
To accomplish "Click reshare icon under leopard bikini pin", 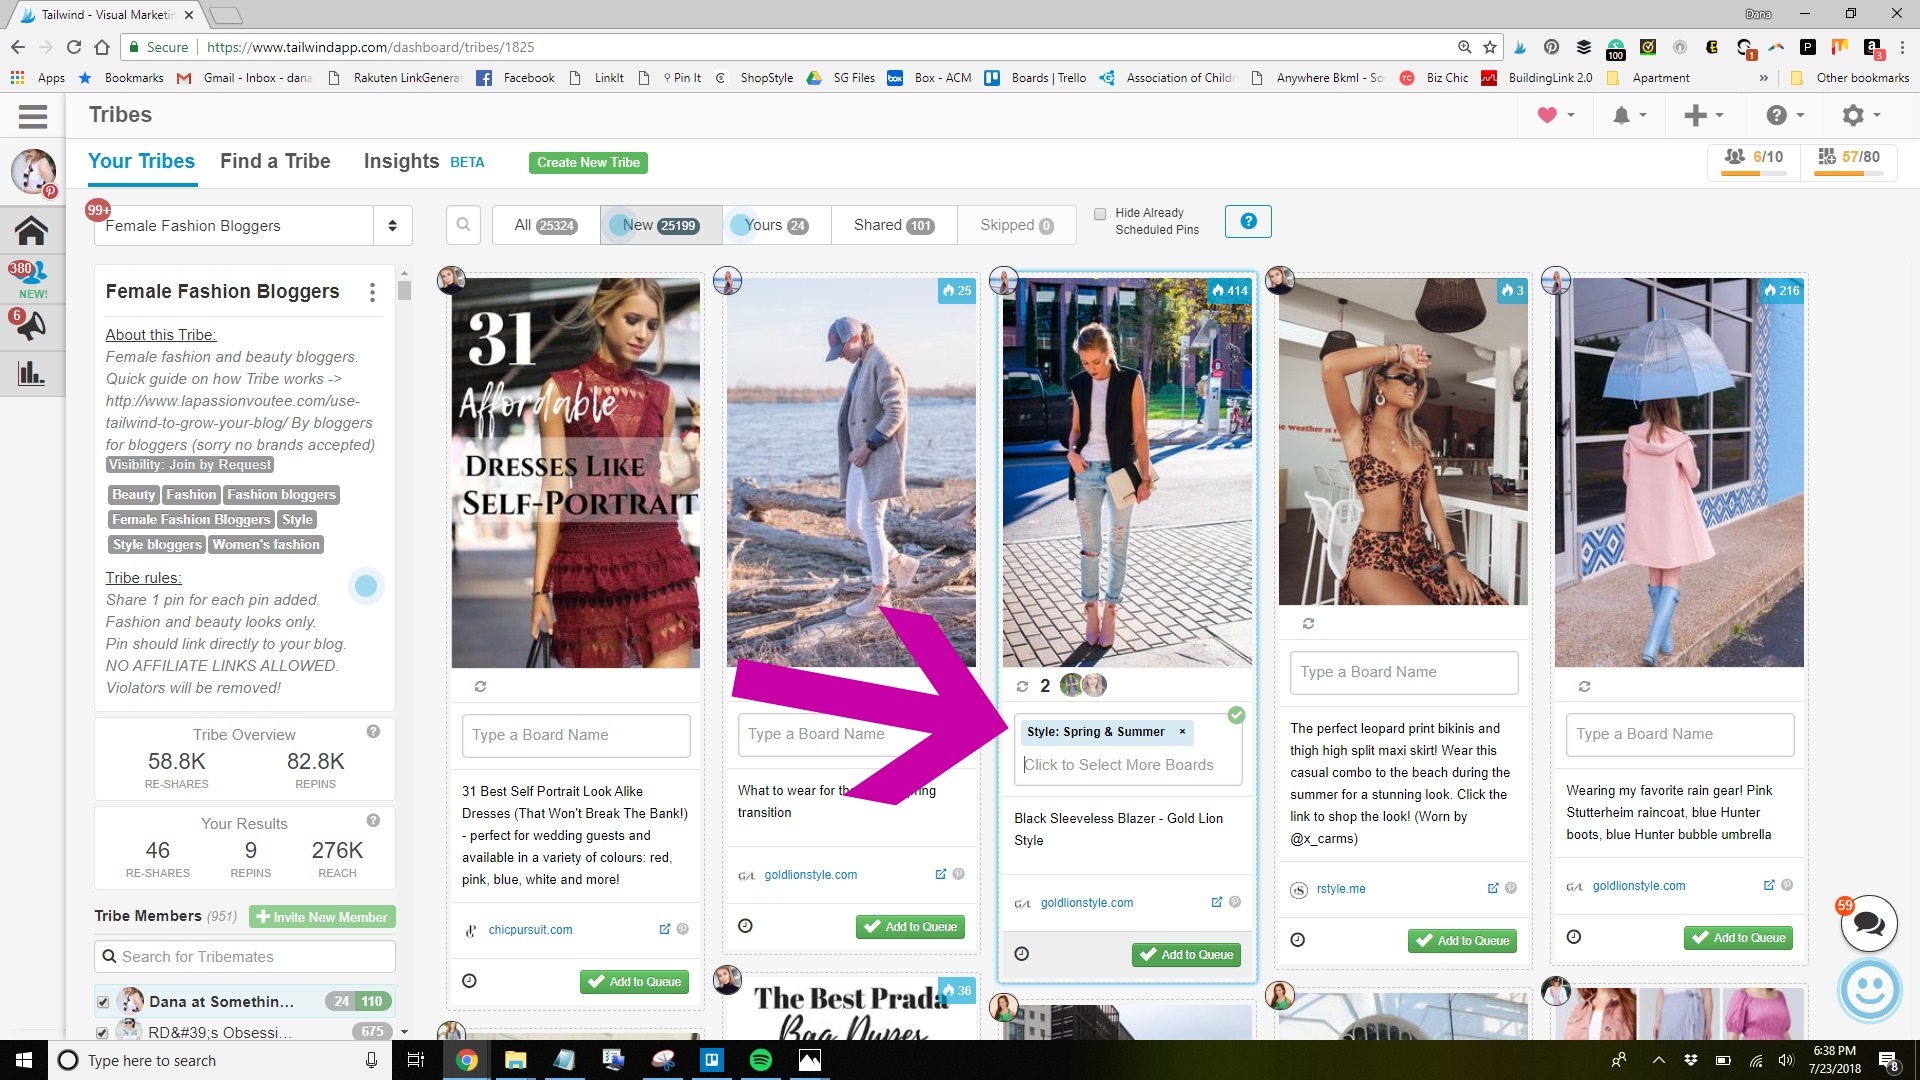I will click(1308, 624).
